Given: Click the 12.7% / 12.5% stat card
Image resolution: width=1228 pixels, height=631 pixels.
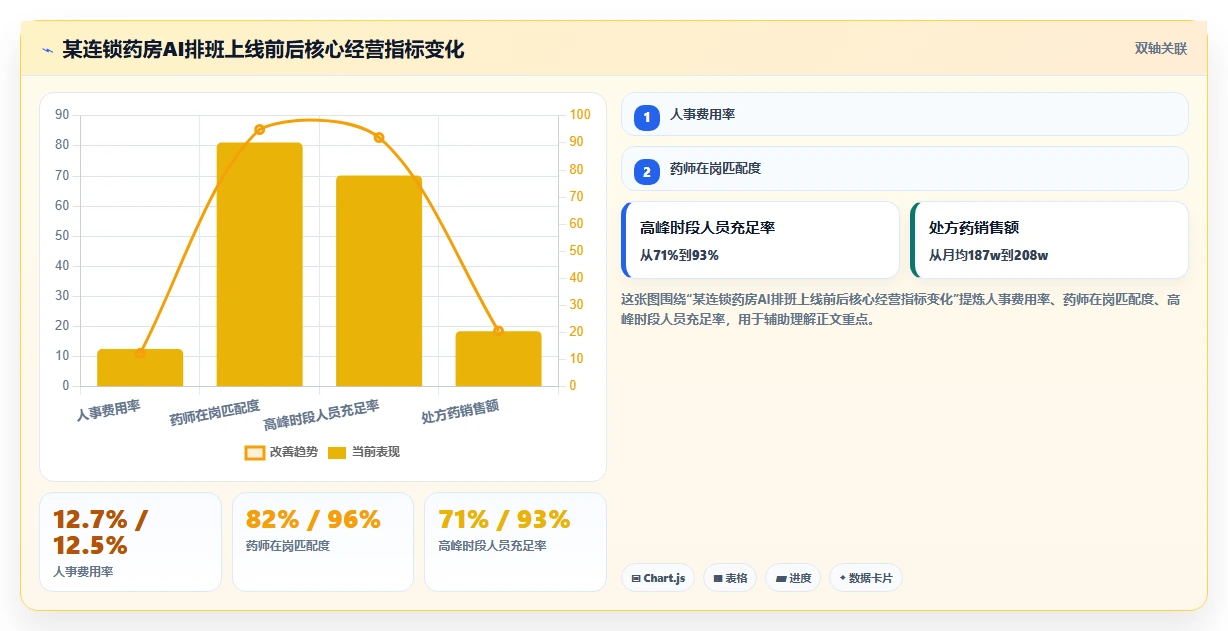Looking at the screenshot, I should [x=130, y=542].
